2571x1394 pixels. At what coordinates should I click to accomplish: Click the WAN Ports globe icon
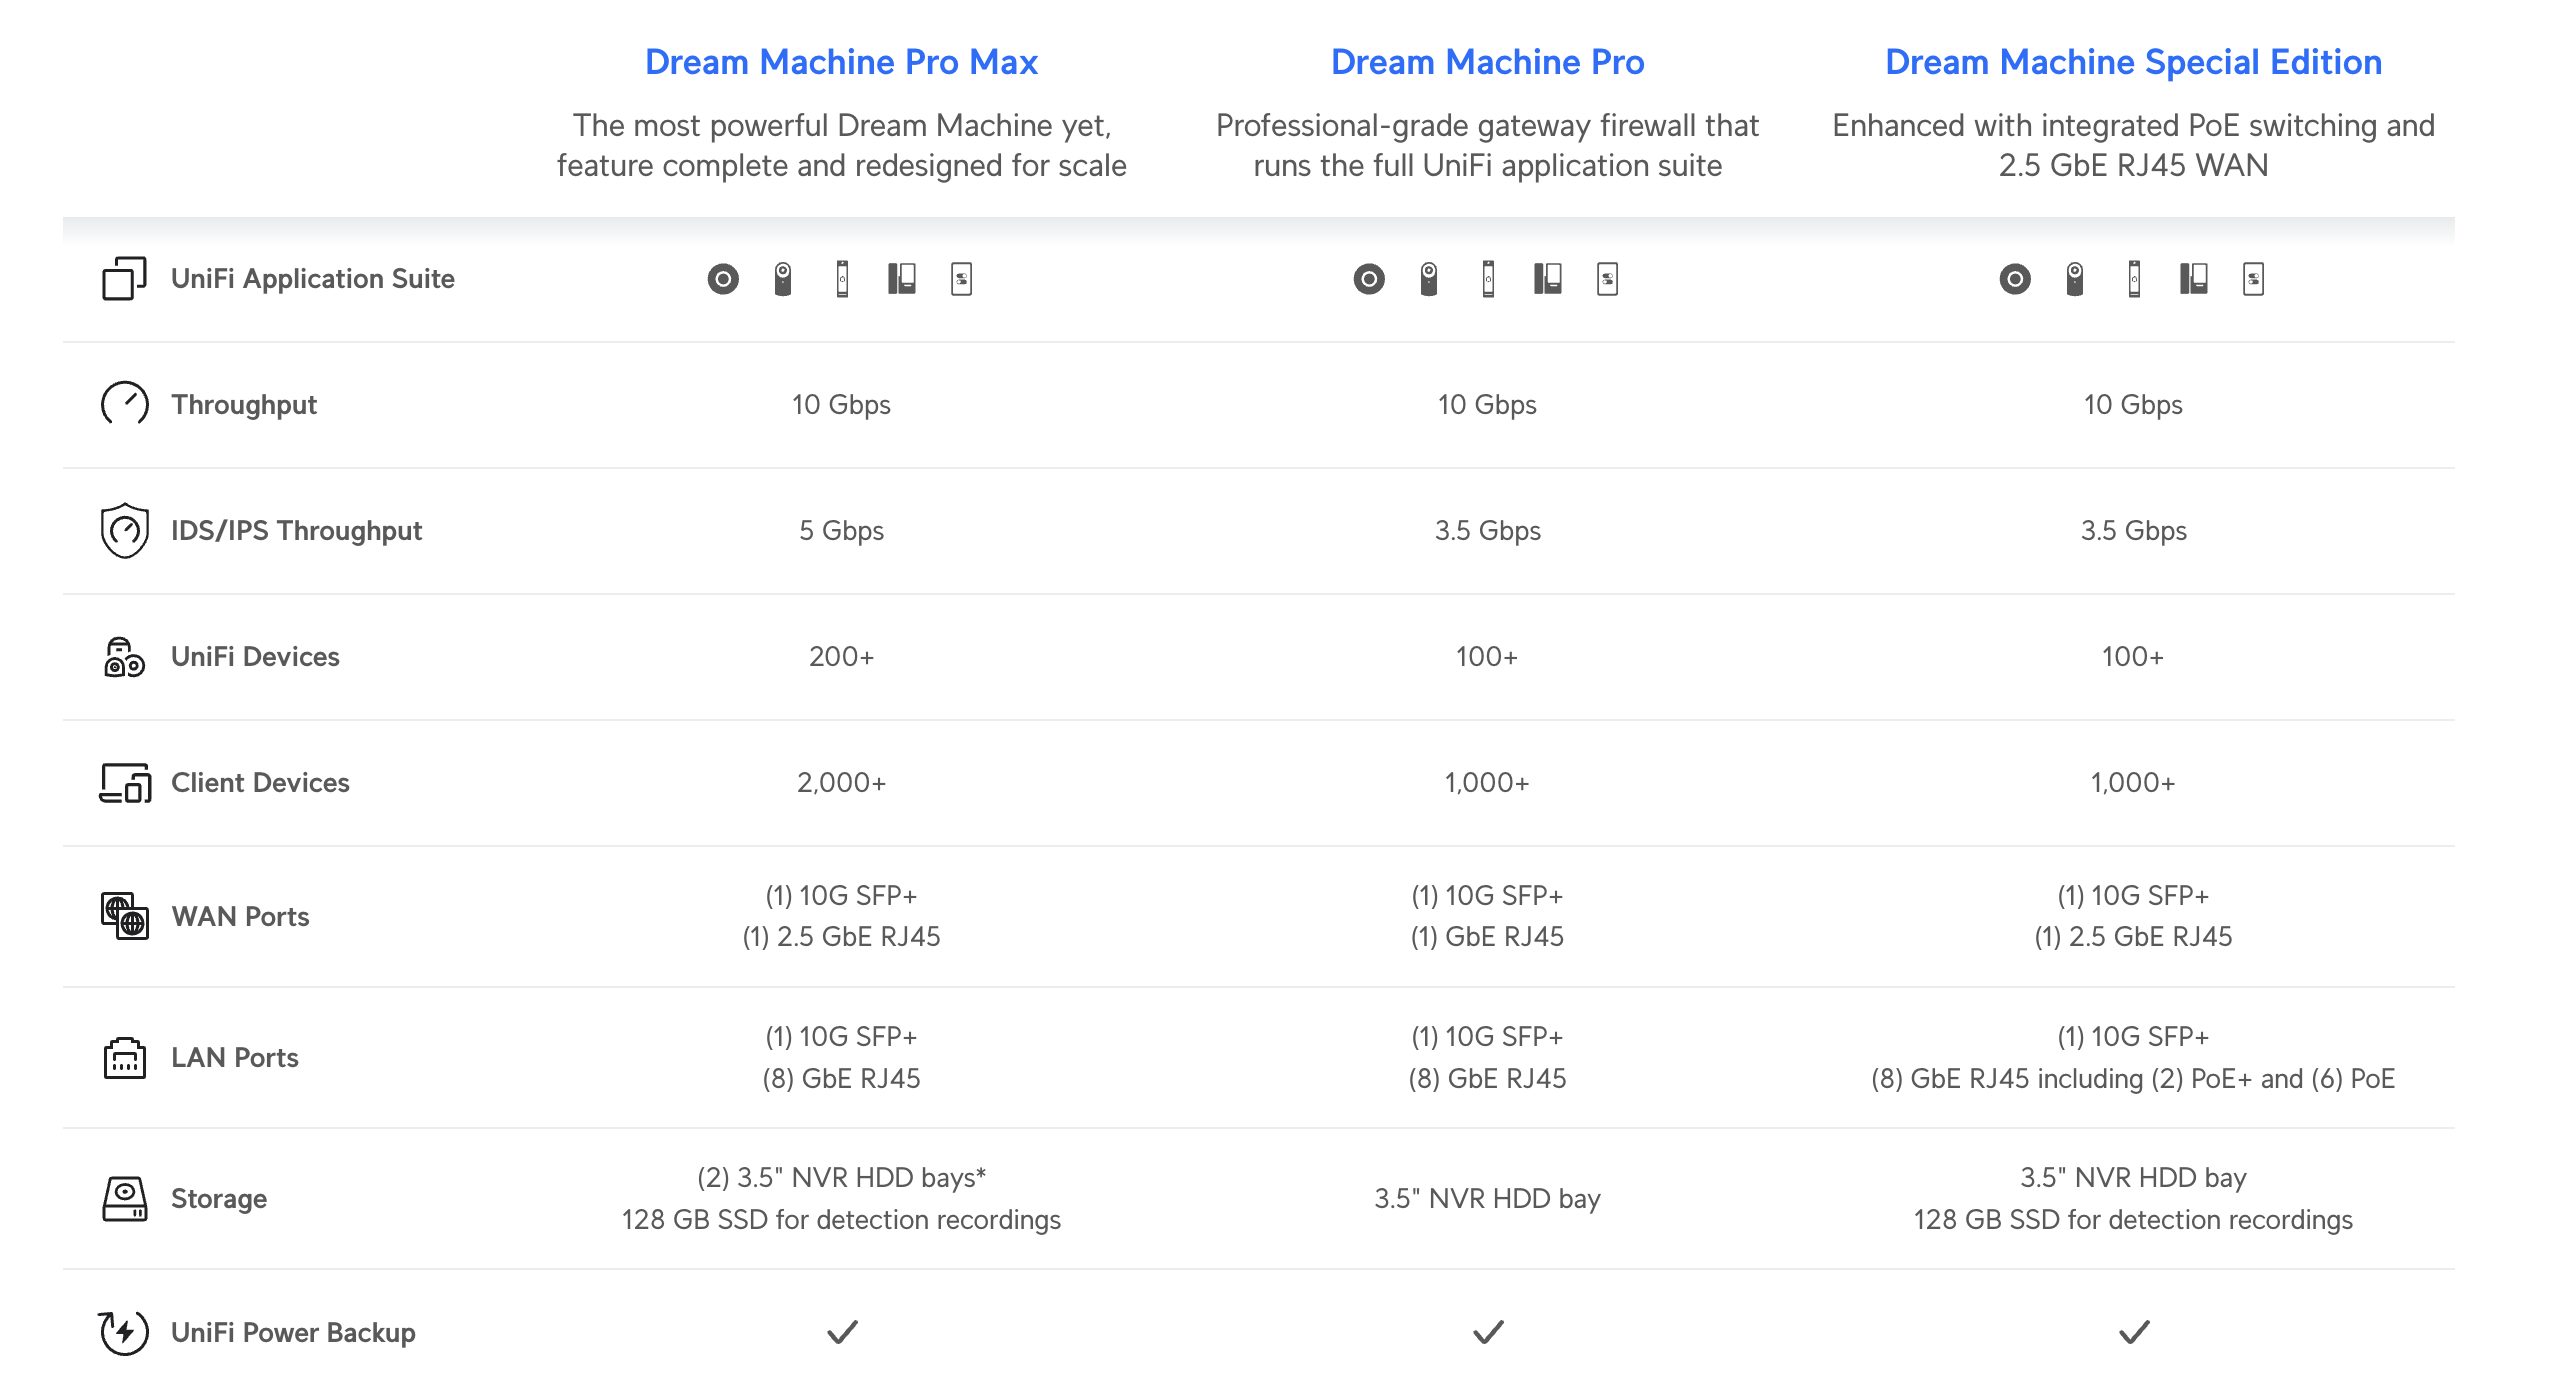(x=124, y=916)
